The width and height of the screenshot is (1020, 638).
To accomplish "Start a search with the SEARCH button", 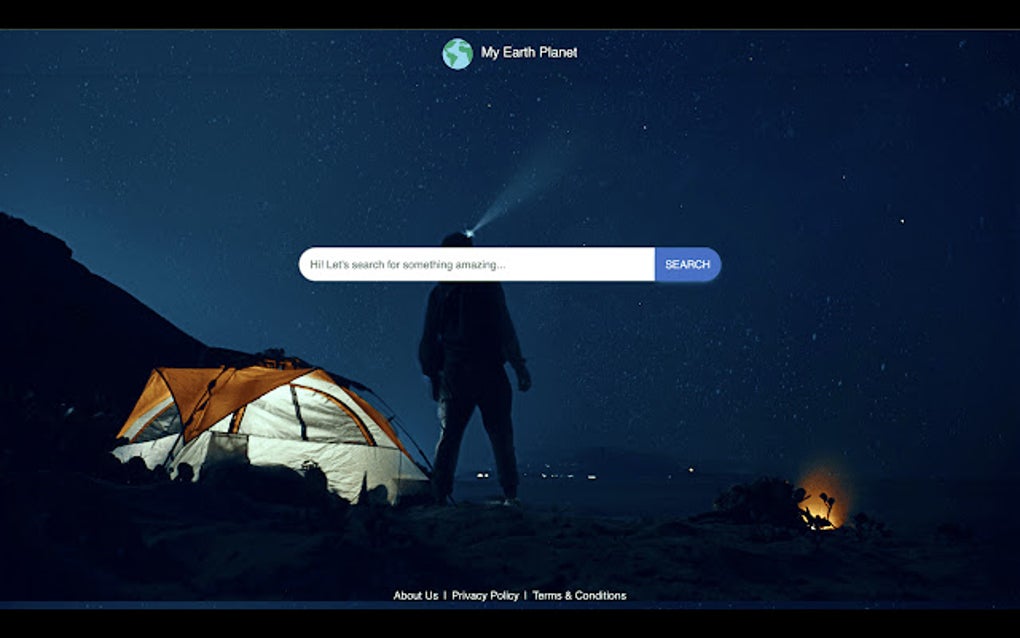I will click(687, 264).
